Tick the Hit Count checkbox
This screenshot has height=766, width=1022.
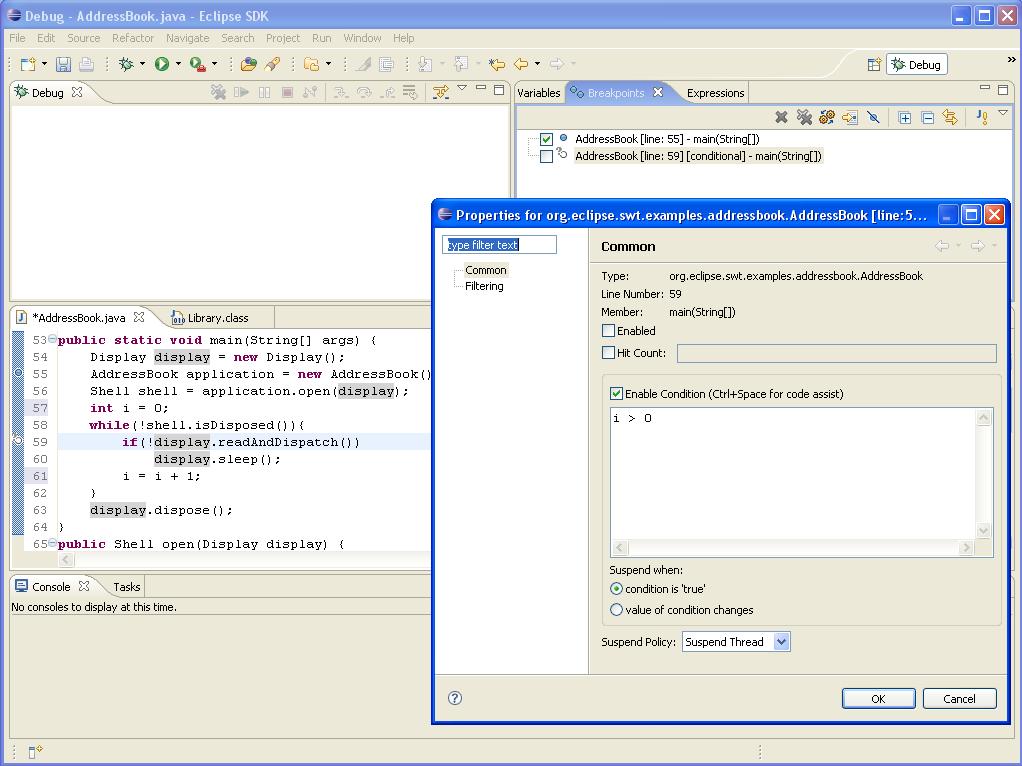pyautogui.click(x=608, y=353)
